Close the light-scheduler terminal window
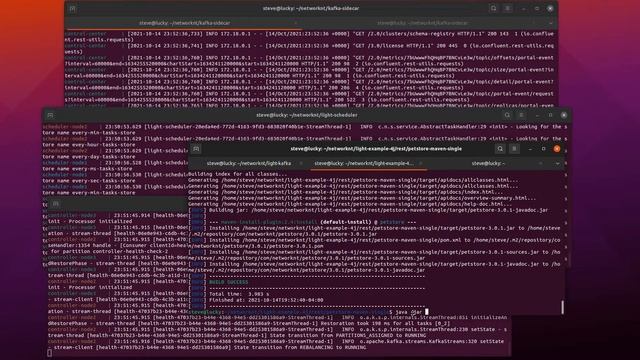 pyautogui.click(x=564, y=116)
